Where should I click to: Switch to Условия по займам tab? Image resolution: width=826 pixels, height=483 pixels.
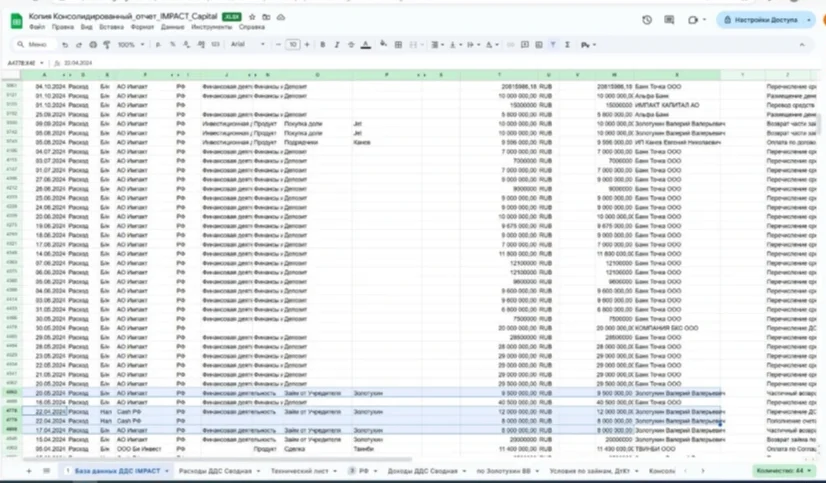coord(594,471)
